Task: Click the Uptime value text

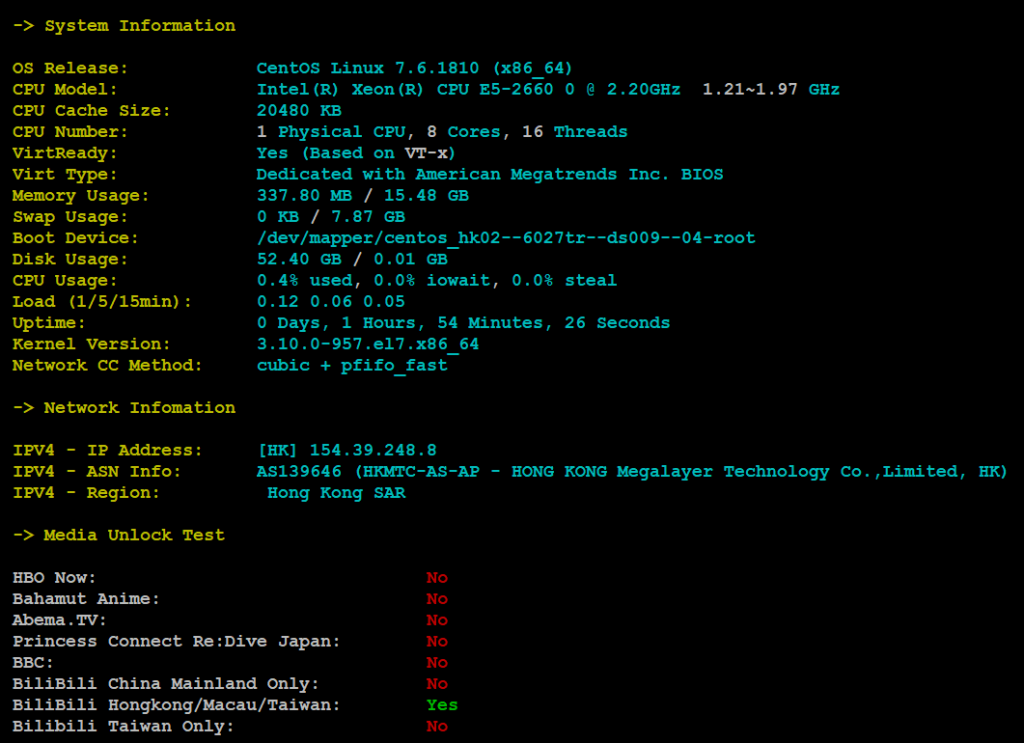Action: (463, 323)
